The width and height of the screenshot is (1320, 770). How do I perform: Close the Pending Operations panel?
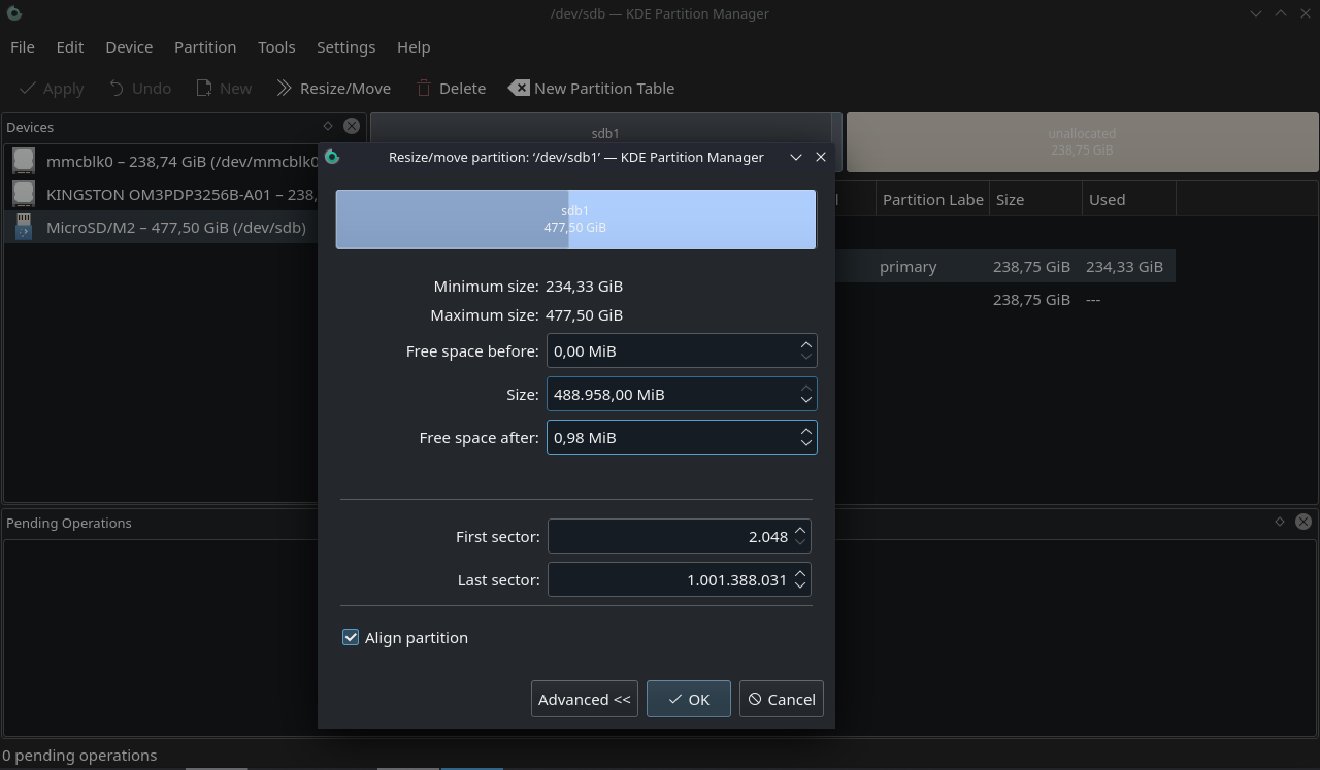[x=1303, y=521]
